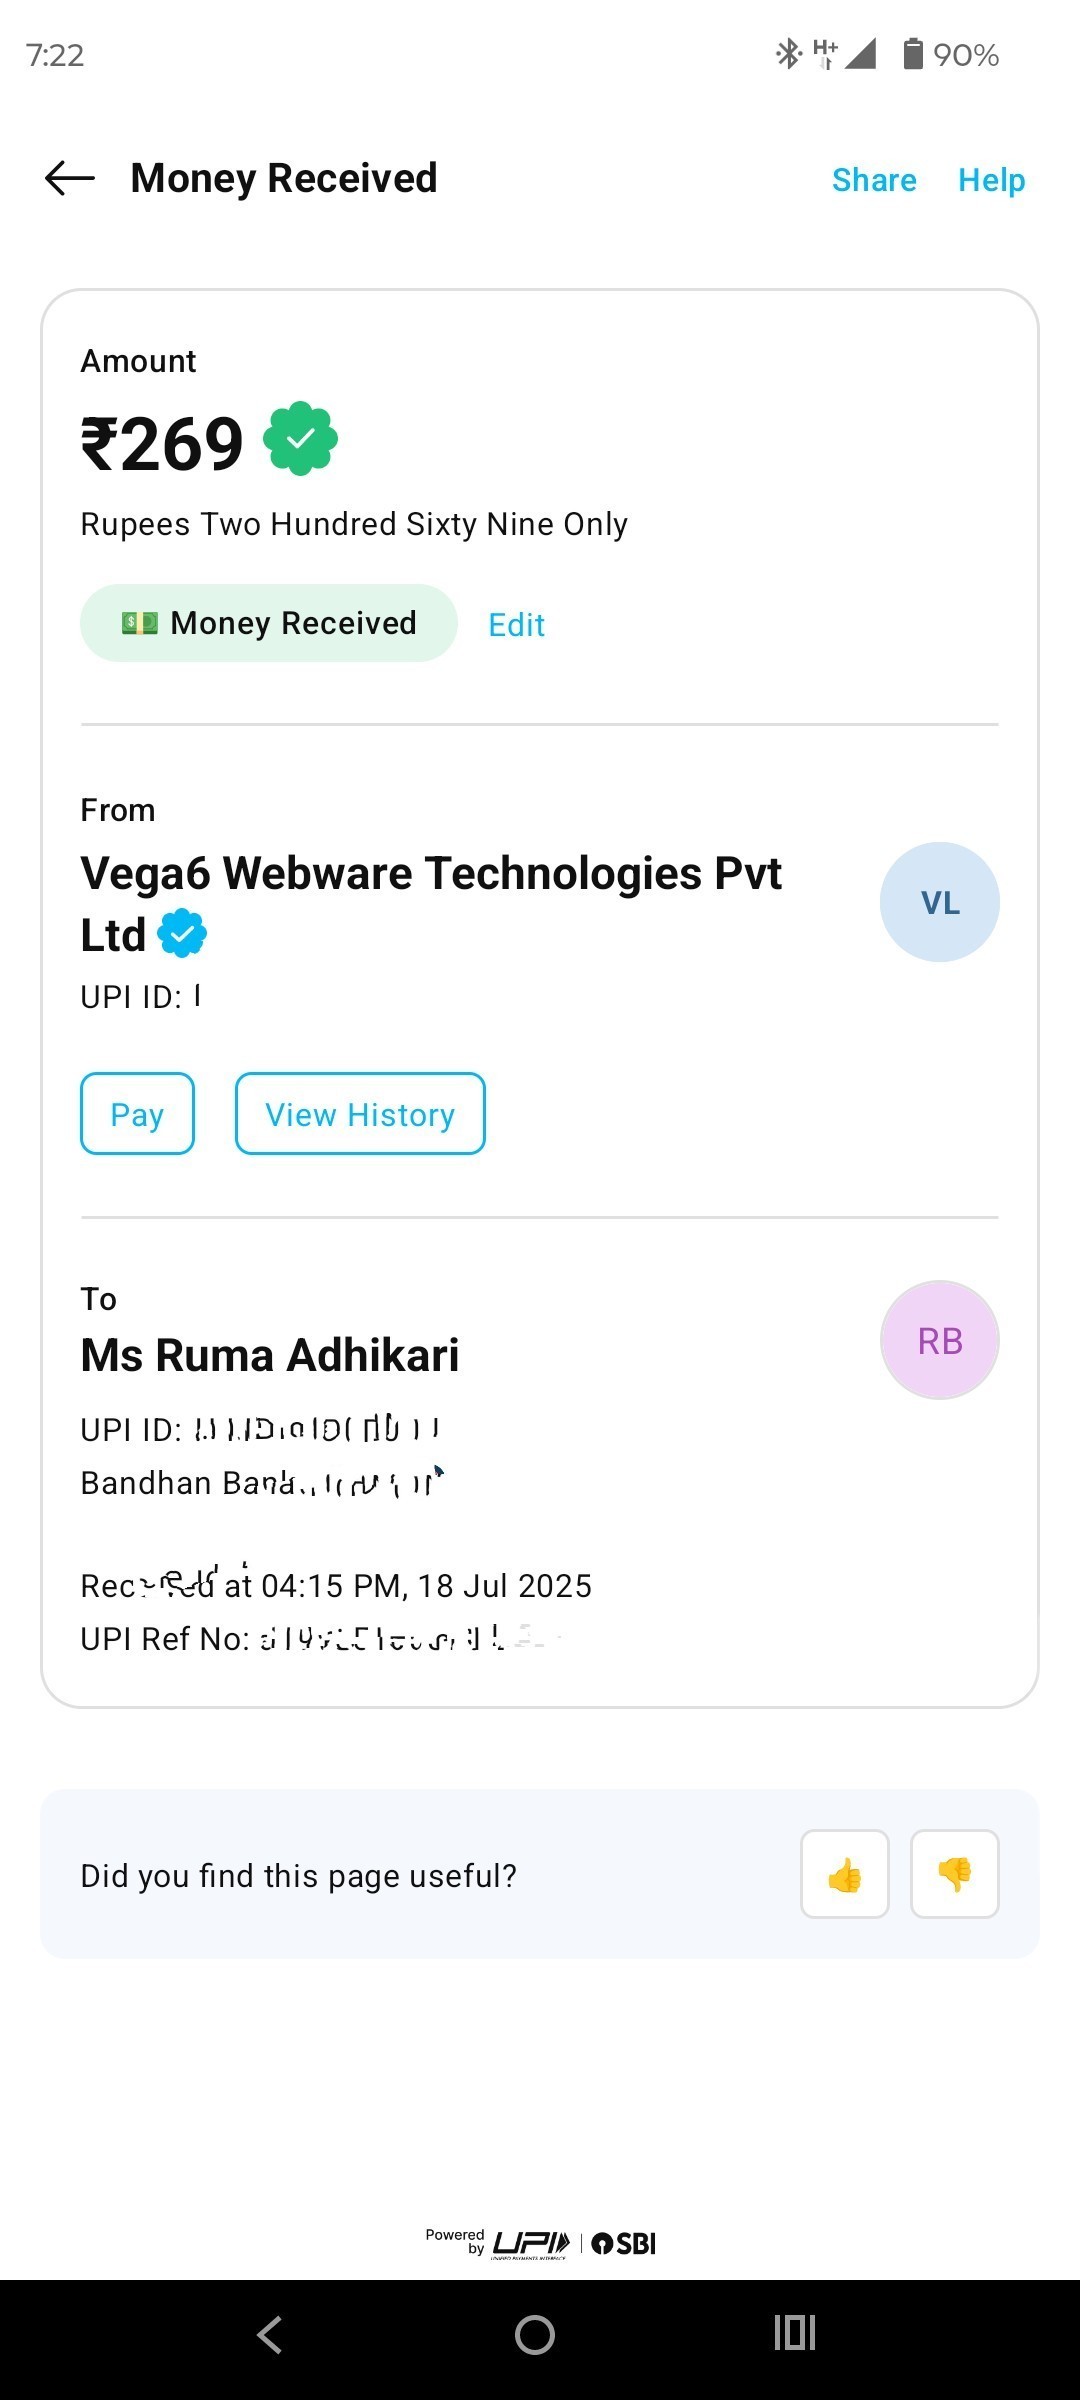Tap the back arrow in header
The height and width of the screenshot is (2400, 1080).
click(x=70, y=179)
